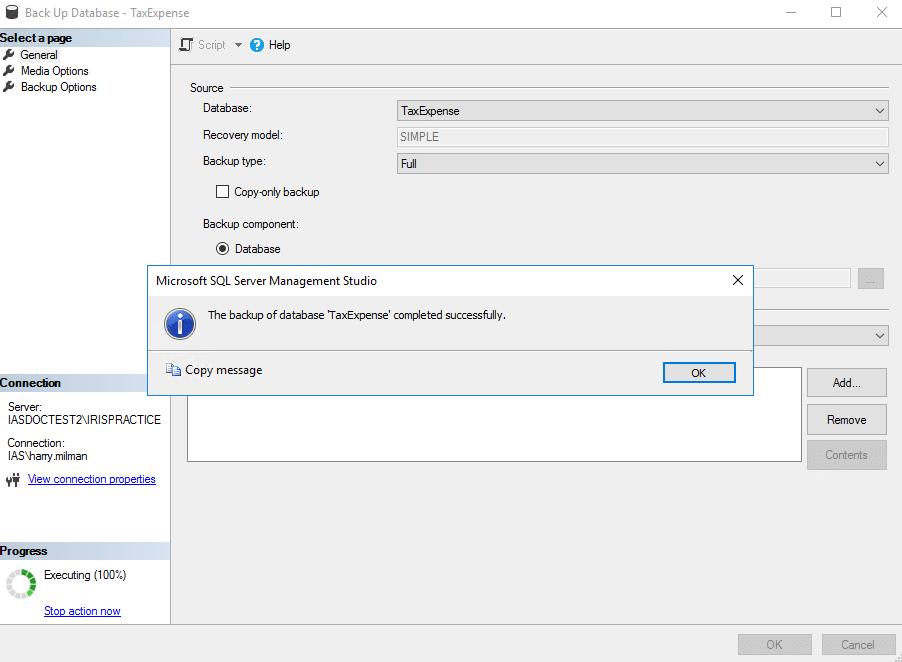Click the grayed OK button at window bottom
The height and width of the screenshot is (662, 902).
[x=774, y=645]
